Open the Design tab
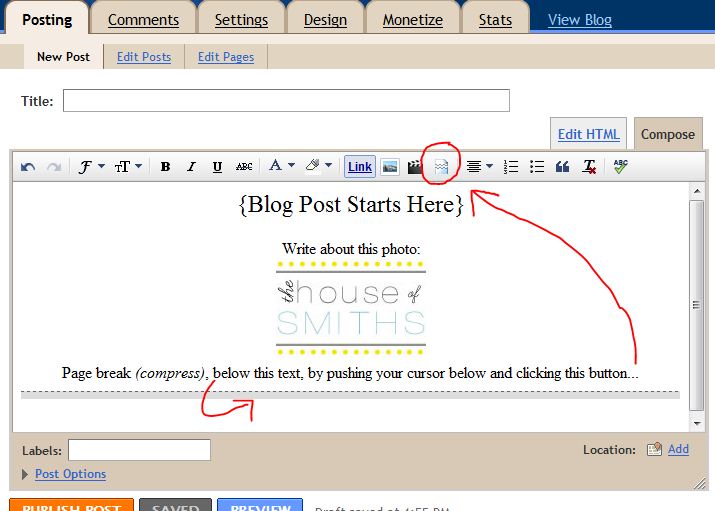The width and height of the screenshot is (715, 511). pyautogui.click(x=325, y=20)
